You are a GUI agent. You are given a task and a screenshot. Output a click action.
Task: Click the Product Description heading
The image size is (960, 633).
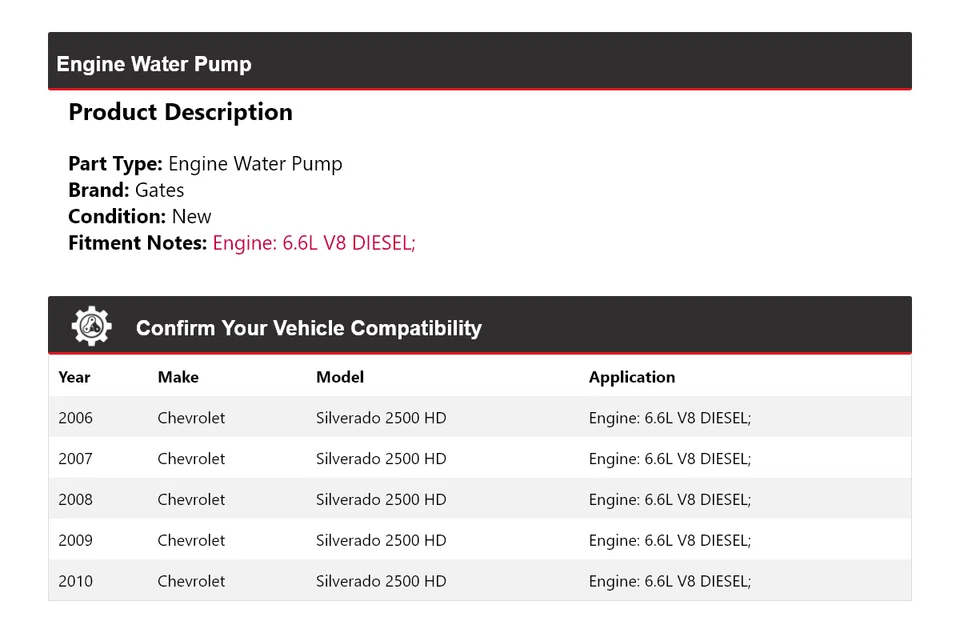pos(180,112)
